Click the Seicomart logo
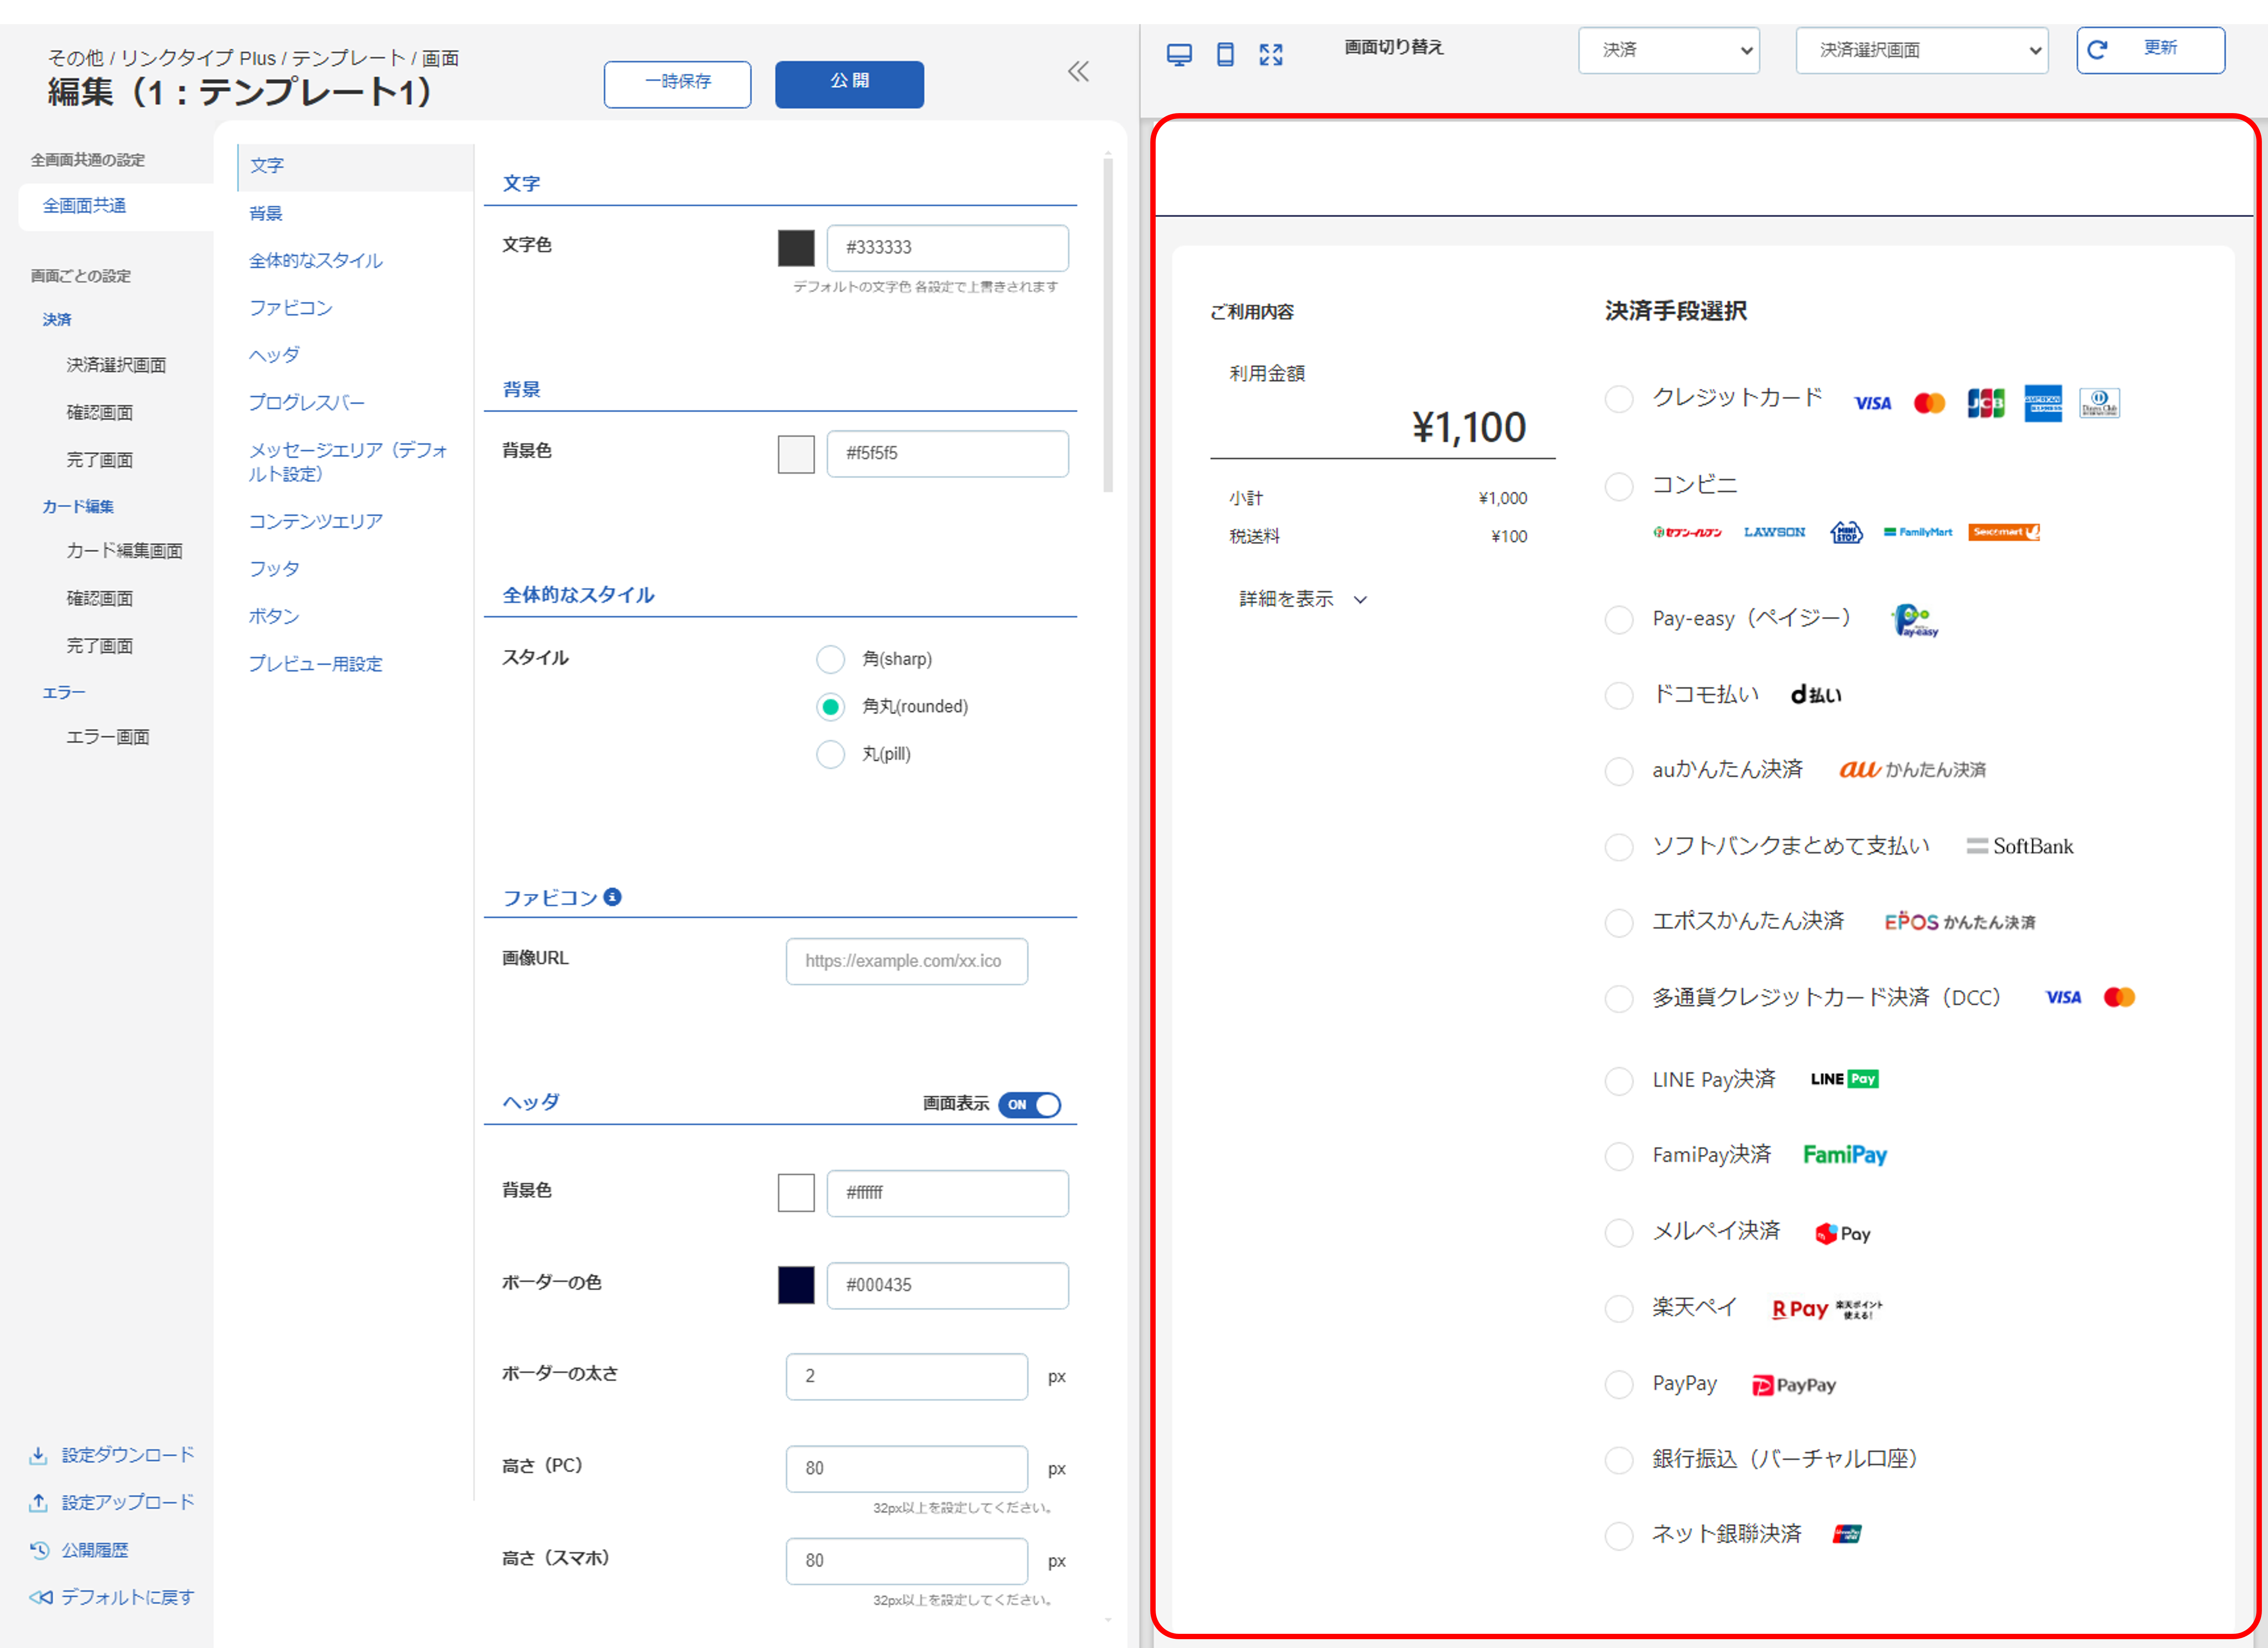This screenshot has width=2268, height=1648. (x=2004, y=532)
